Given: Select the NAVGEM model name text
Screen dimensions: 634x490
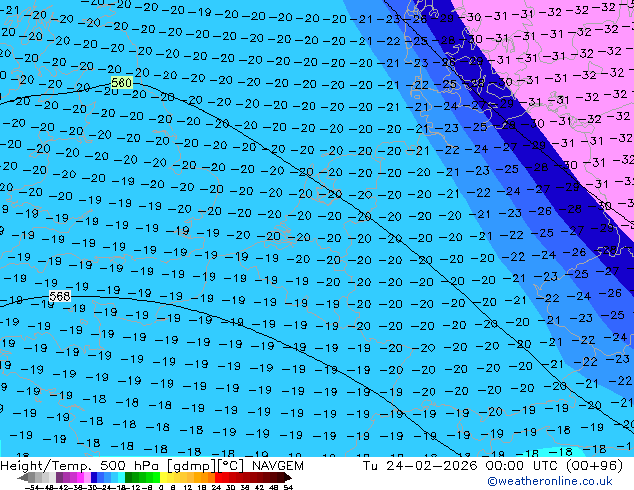Looking at the screenshot, I should [277, 466].
